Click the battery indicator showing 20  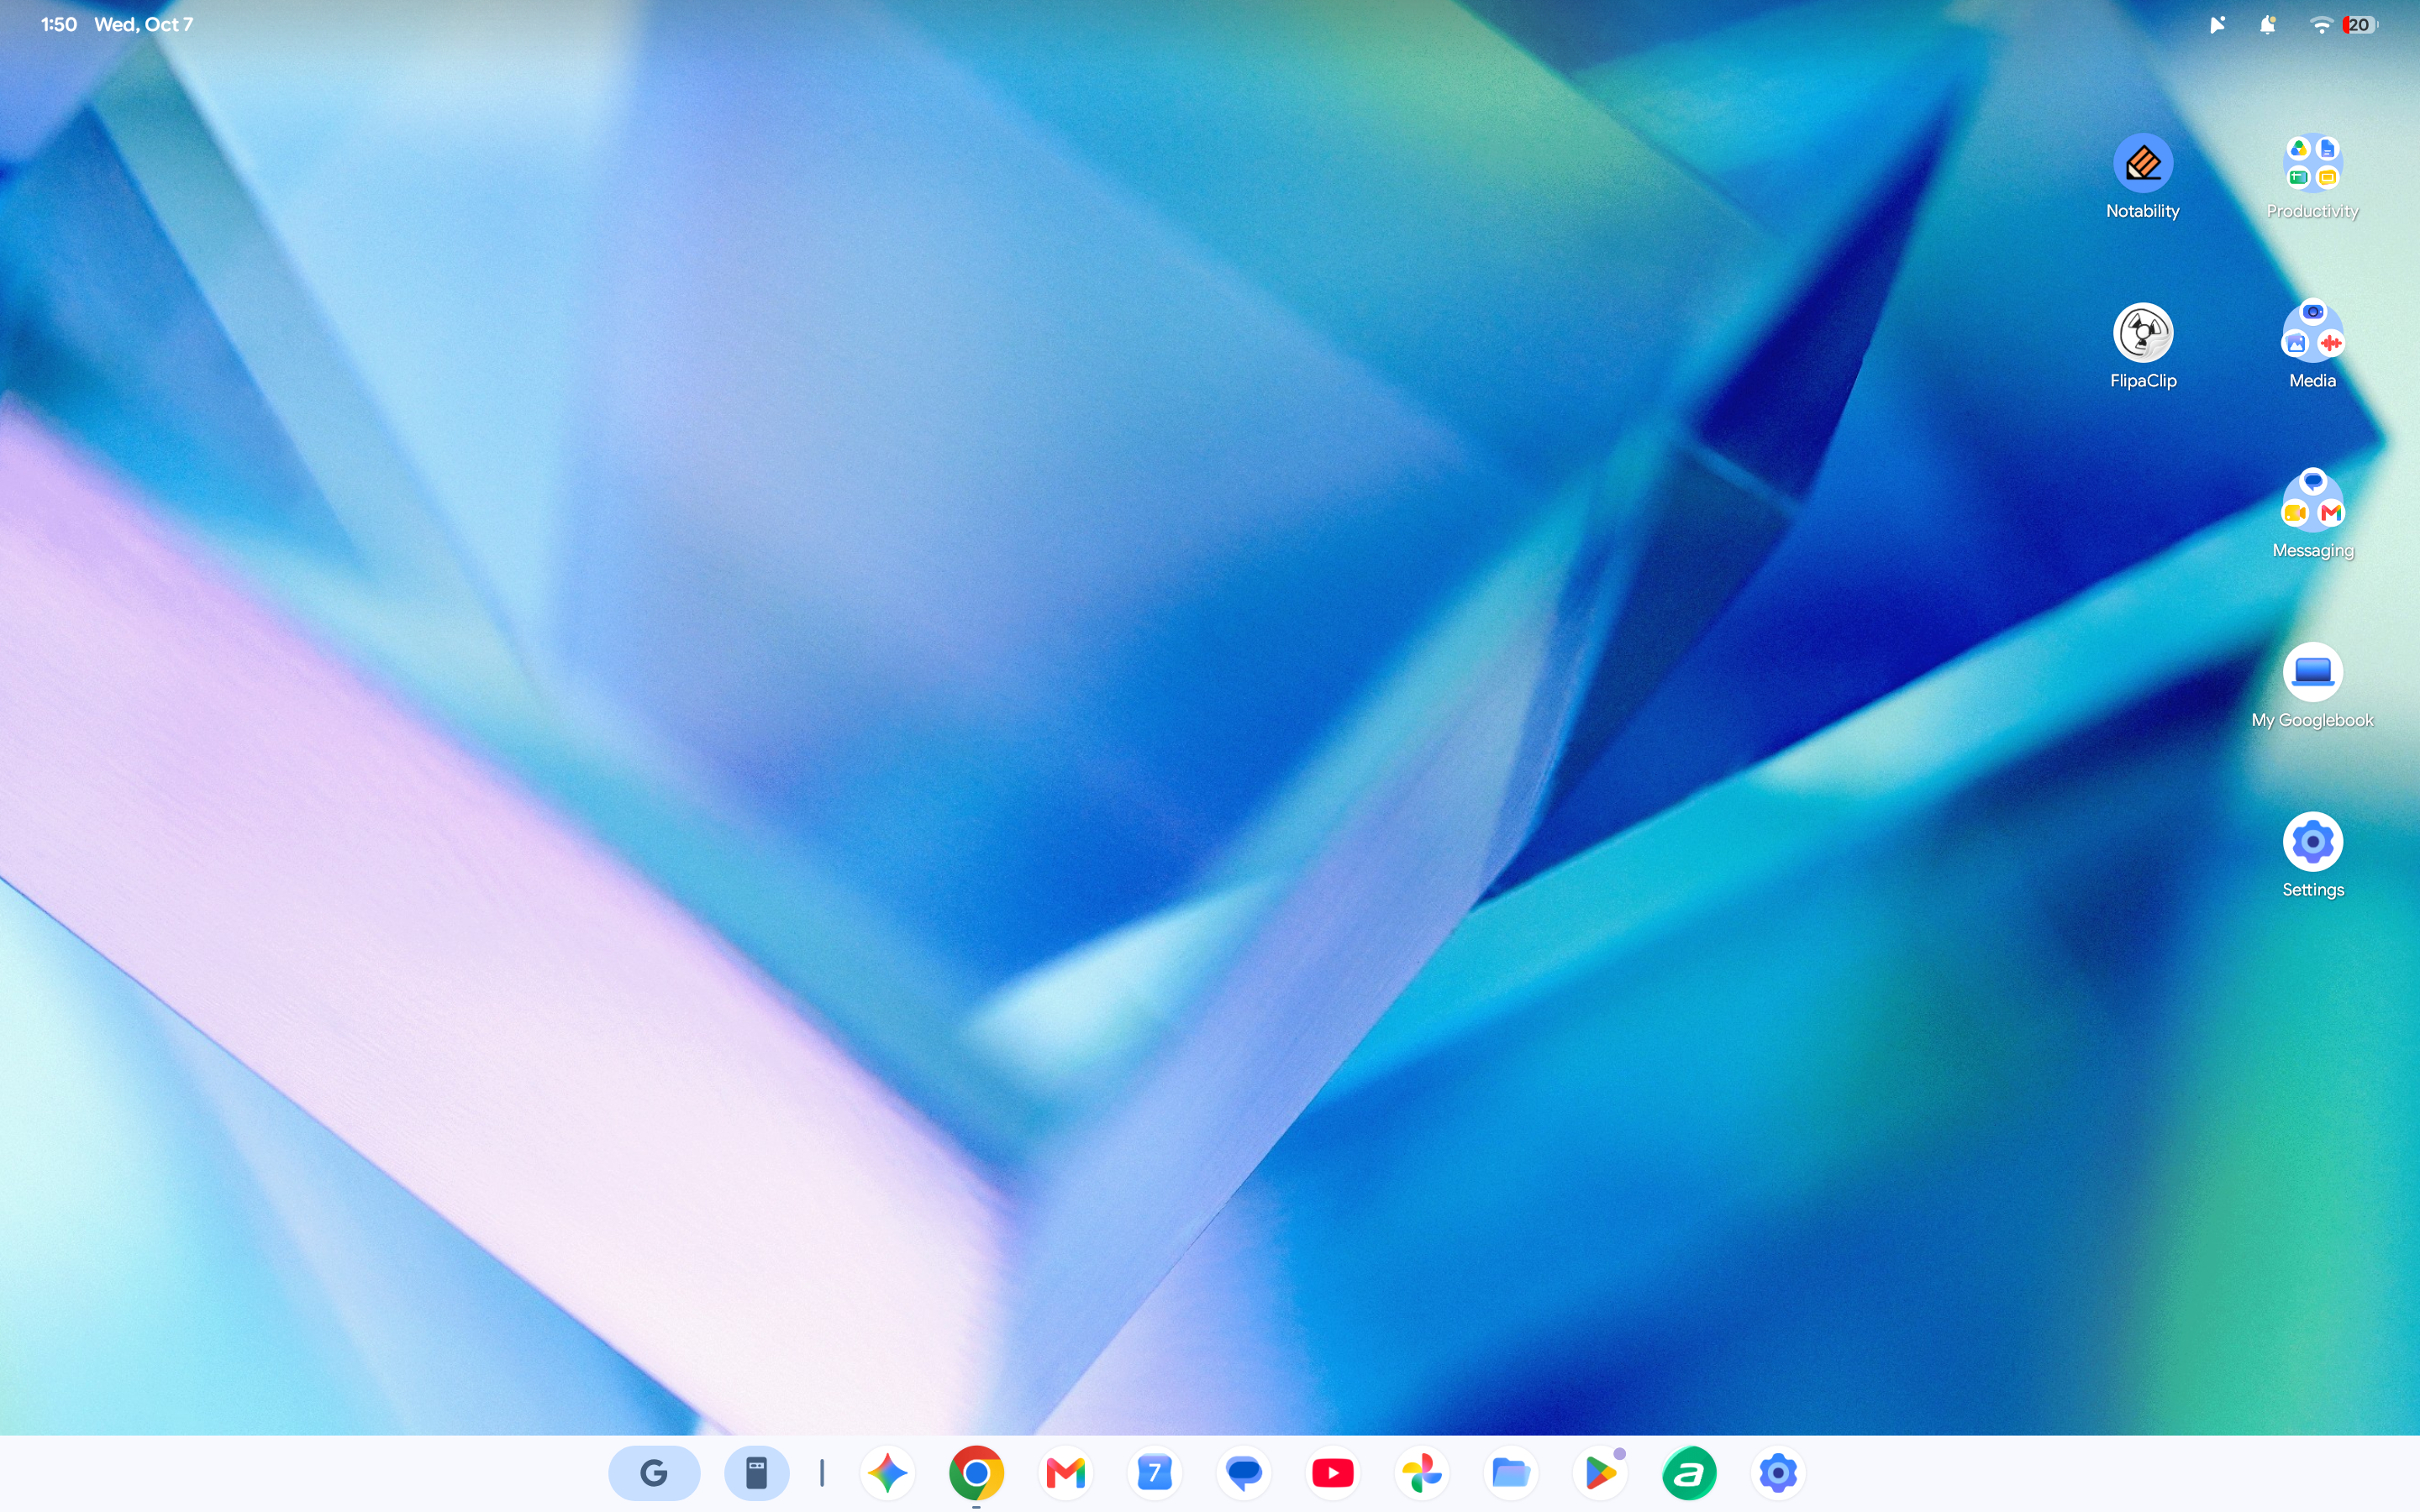(x=2360, y=25)
